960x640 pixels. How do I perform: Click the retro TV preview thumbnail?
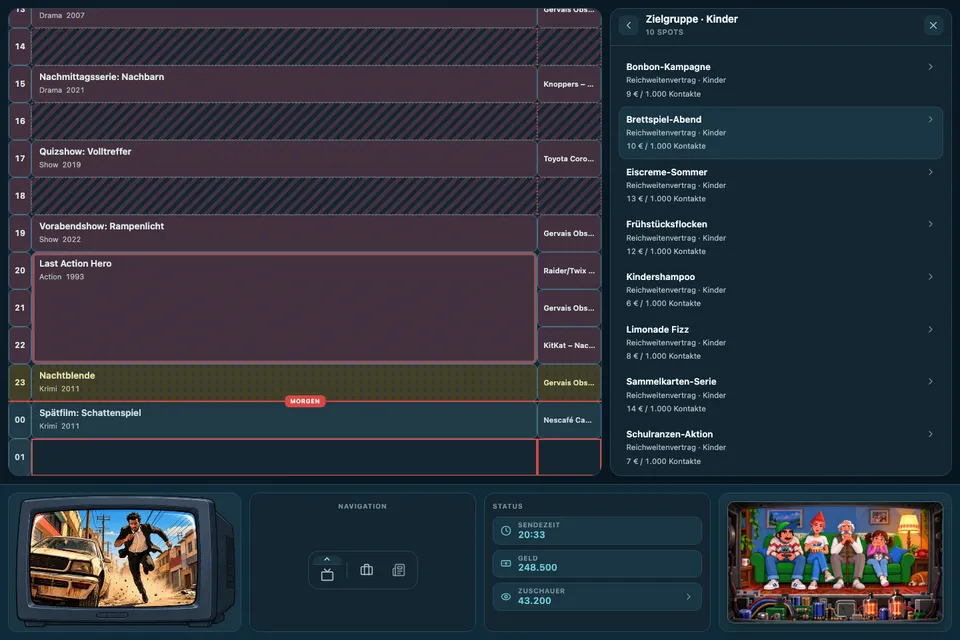point(126,560)
